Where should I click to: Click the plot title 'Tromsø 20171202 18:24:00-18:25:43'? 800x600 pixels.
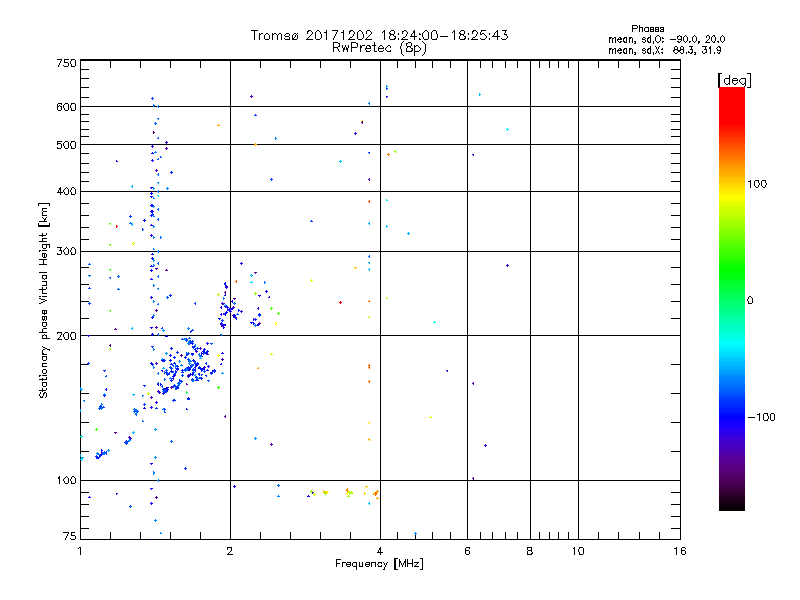[x=379, y=35]
